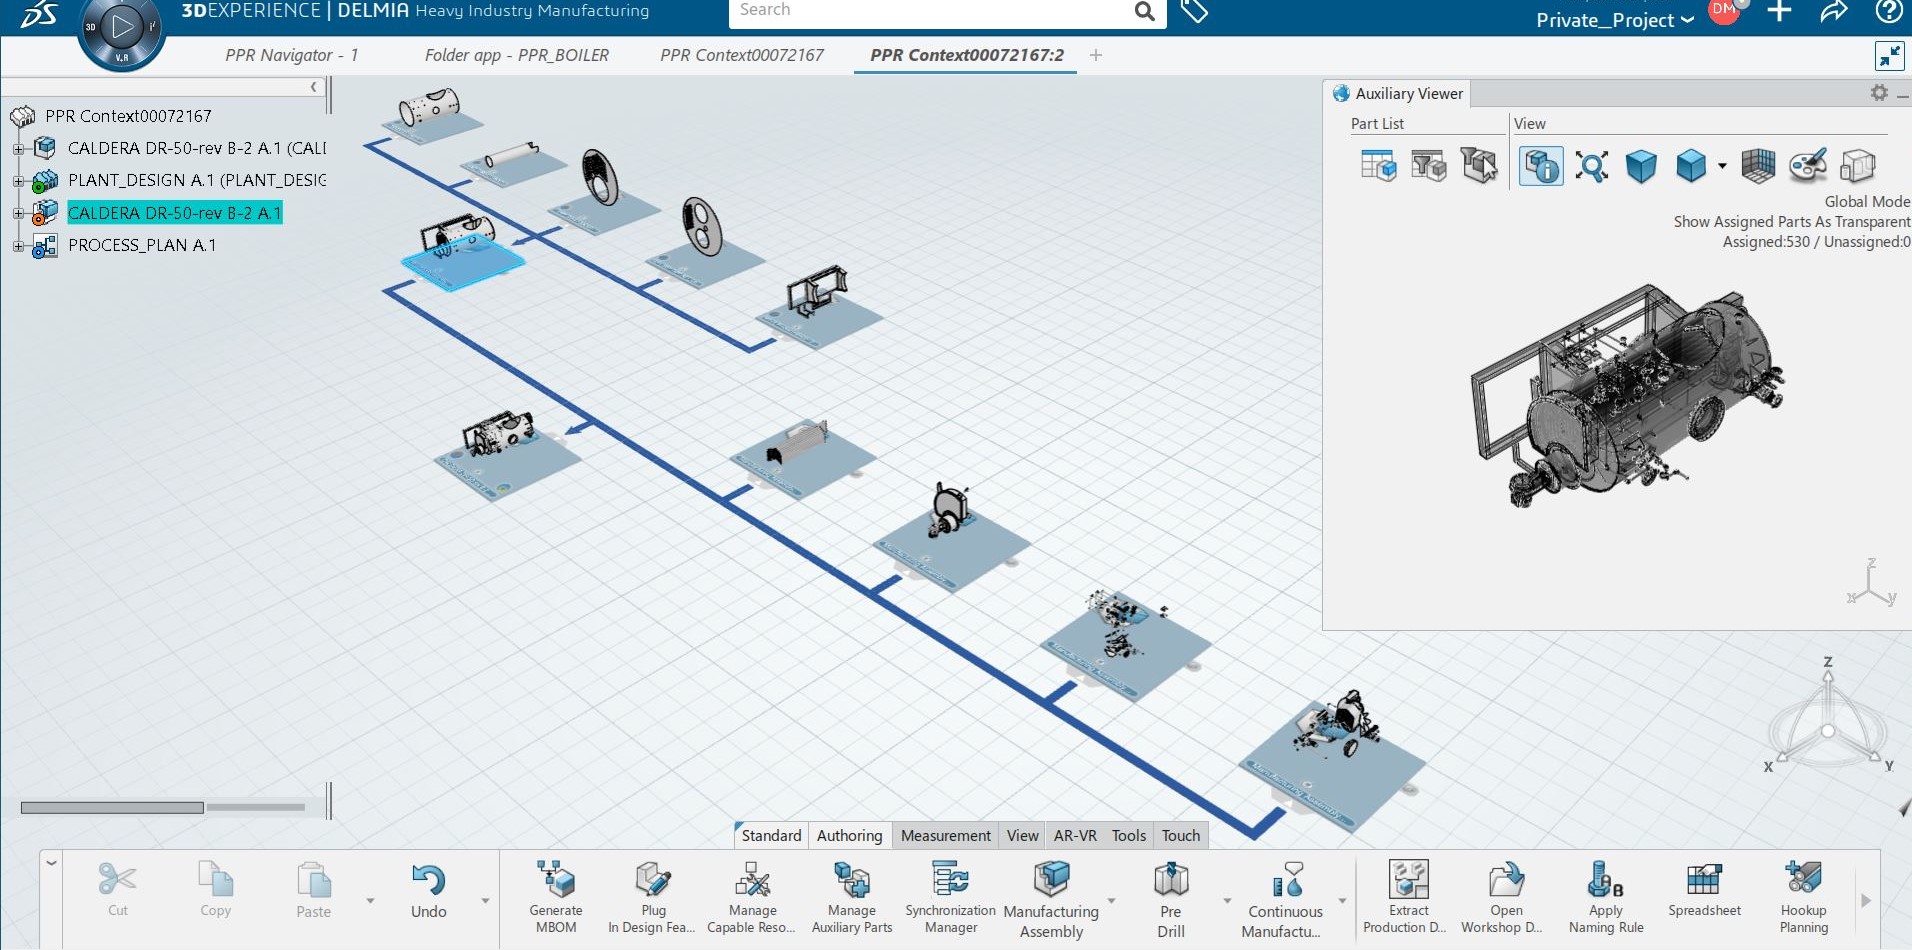Choose the Pre Drill tool

[x=1171, y=899]
